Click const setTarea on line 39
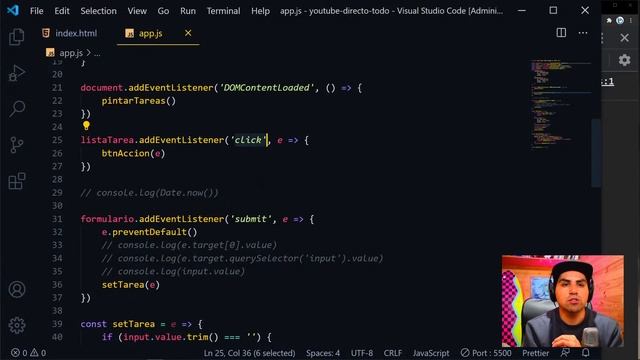The width and height of the screenshot is (640, 360). pyautogui.click(x=118, y=324)
